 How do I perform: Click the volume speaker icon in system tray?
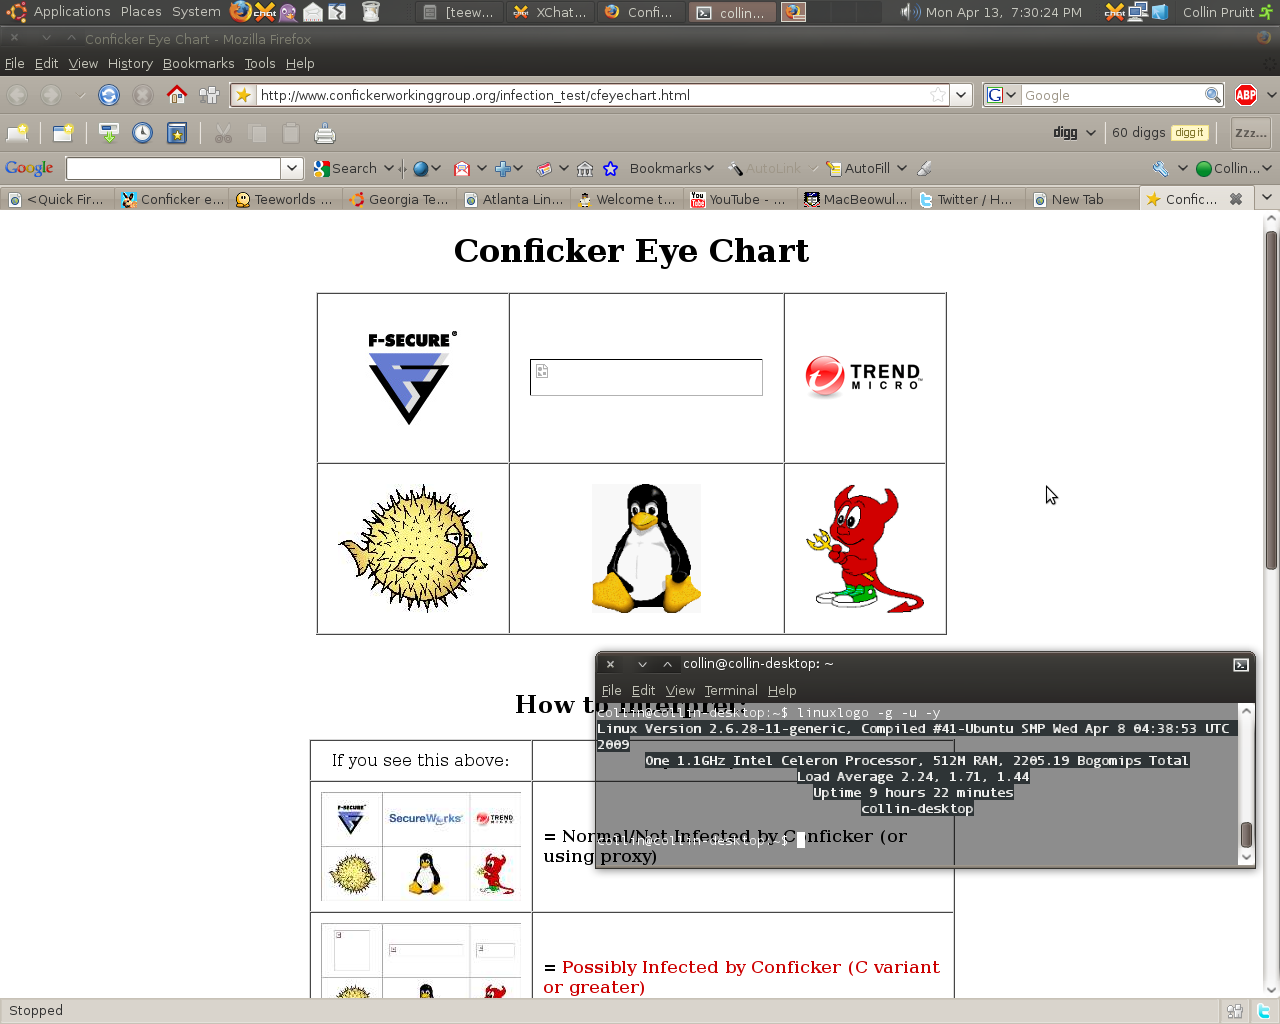[910, 12]
